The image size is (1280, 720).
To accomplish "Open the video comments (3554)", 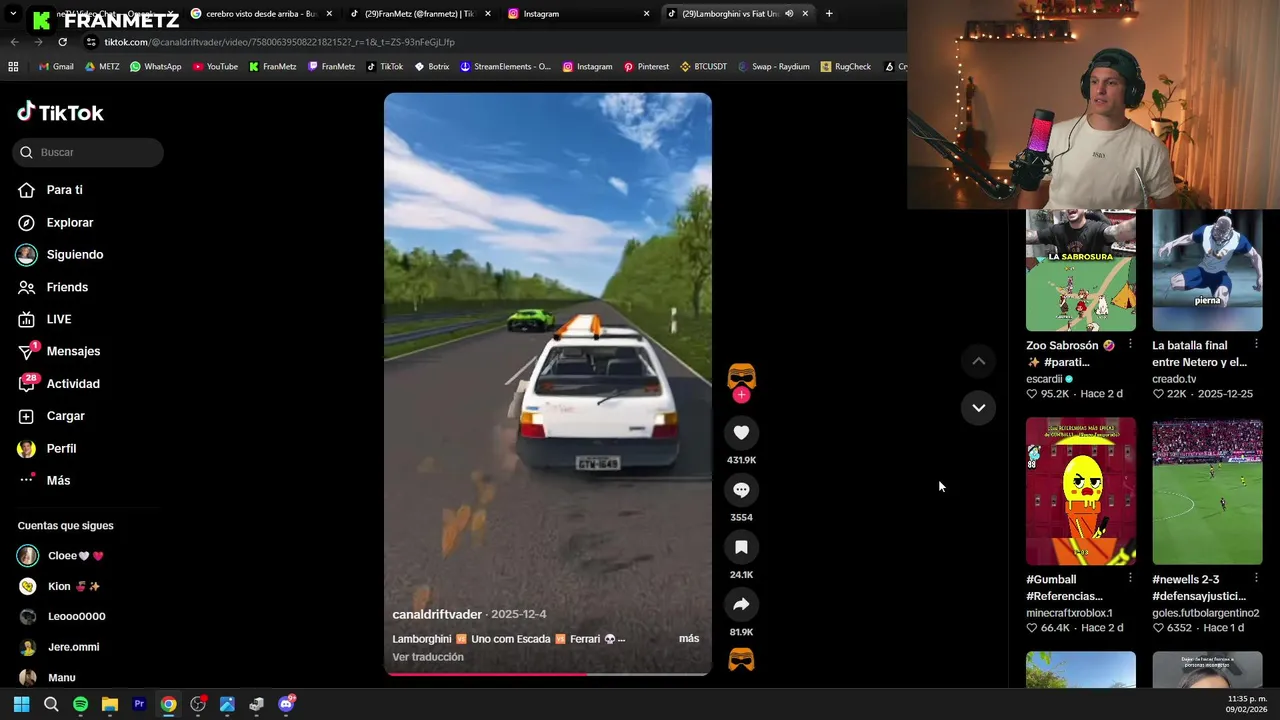I will [x=741, y=490].
